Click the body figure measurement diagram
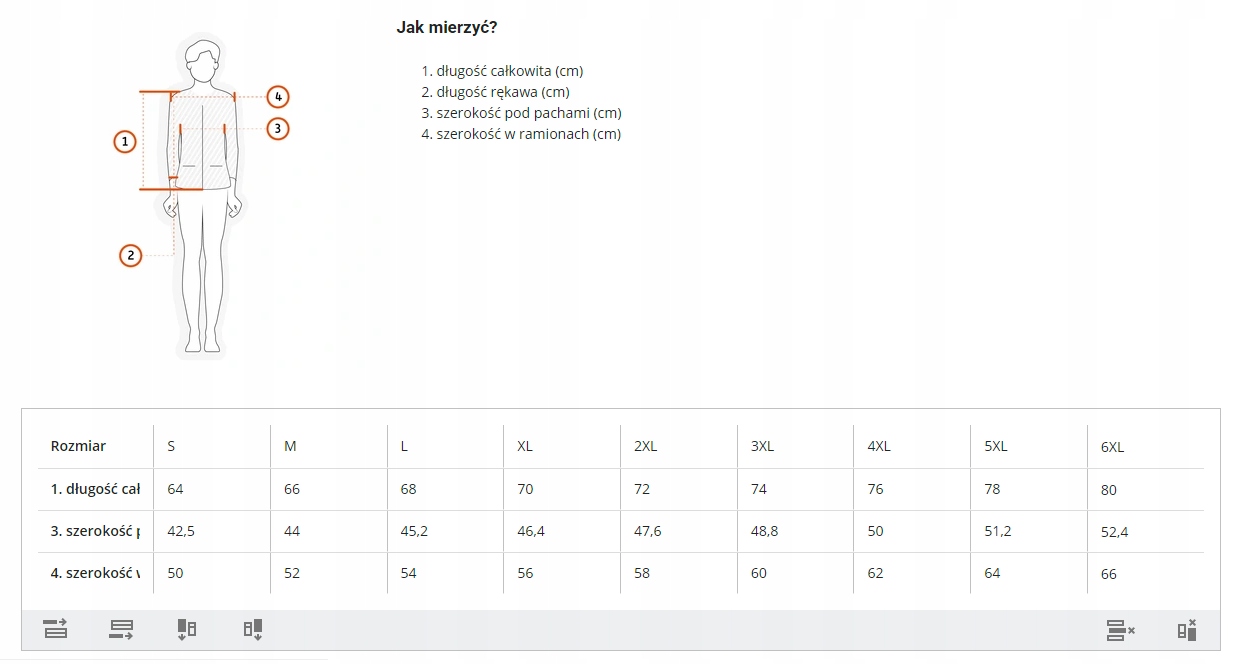Viewport: 1236px width, 664px height. [x=204, y=198]
